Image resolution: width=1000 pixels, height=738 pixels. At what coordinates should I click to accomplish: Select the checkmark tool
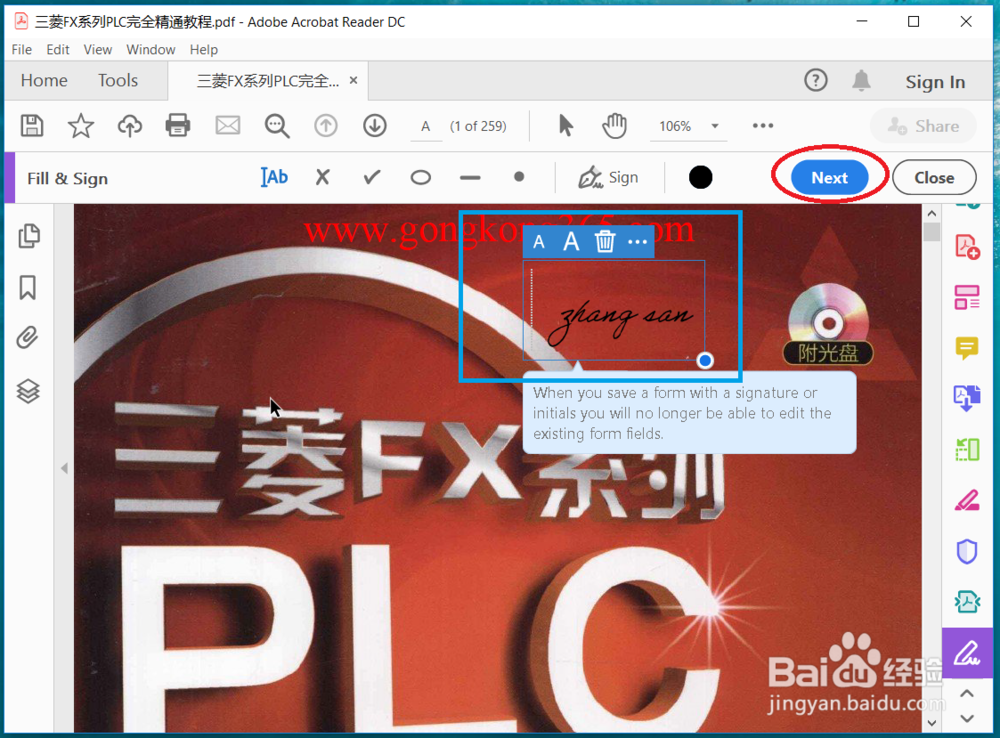[372, 177]
